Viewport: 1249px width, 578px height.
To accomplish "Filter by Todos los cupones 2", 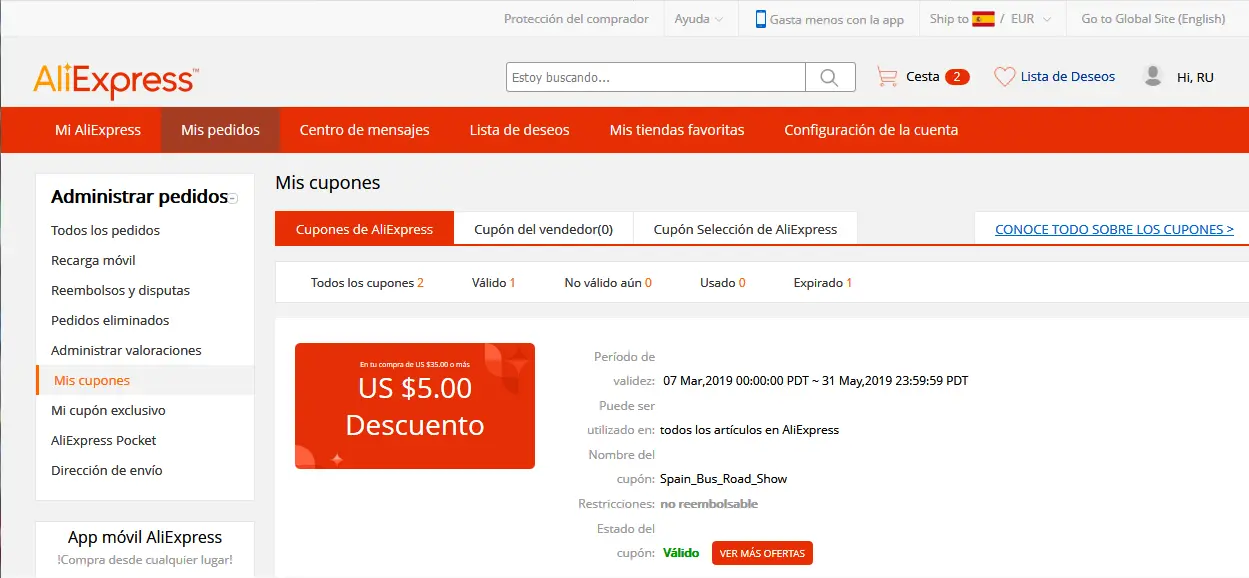I will [367, 283].
